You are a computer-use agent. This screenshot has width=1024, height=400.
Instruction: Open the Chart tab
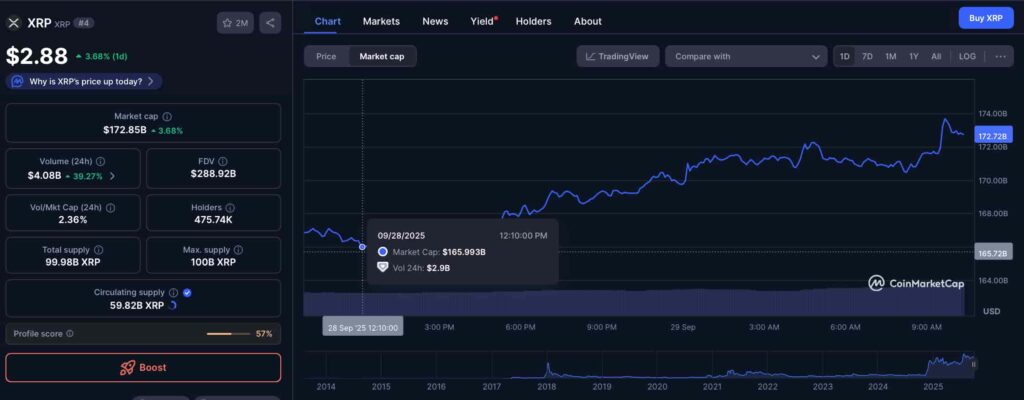(x=327, y=21)
